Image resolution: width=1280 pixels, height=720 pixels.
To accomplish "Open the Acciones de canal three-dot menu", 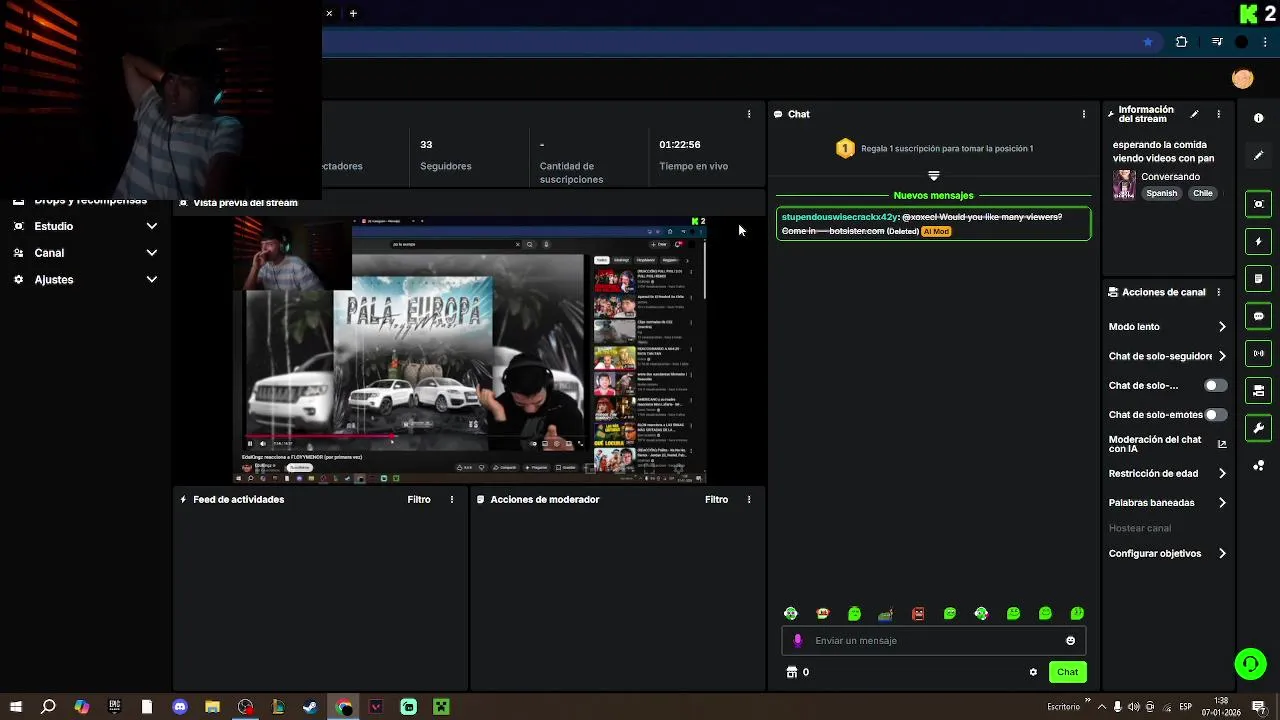I will pyautogui.click(x=1218, y=292).
